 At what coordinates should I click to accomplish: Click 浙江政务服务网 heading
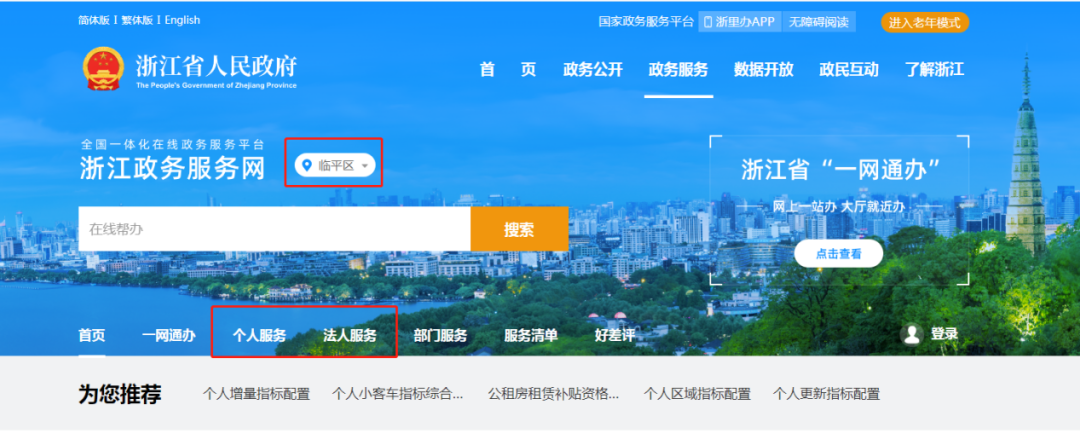172,169
